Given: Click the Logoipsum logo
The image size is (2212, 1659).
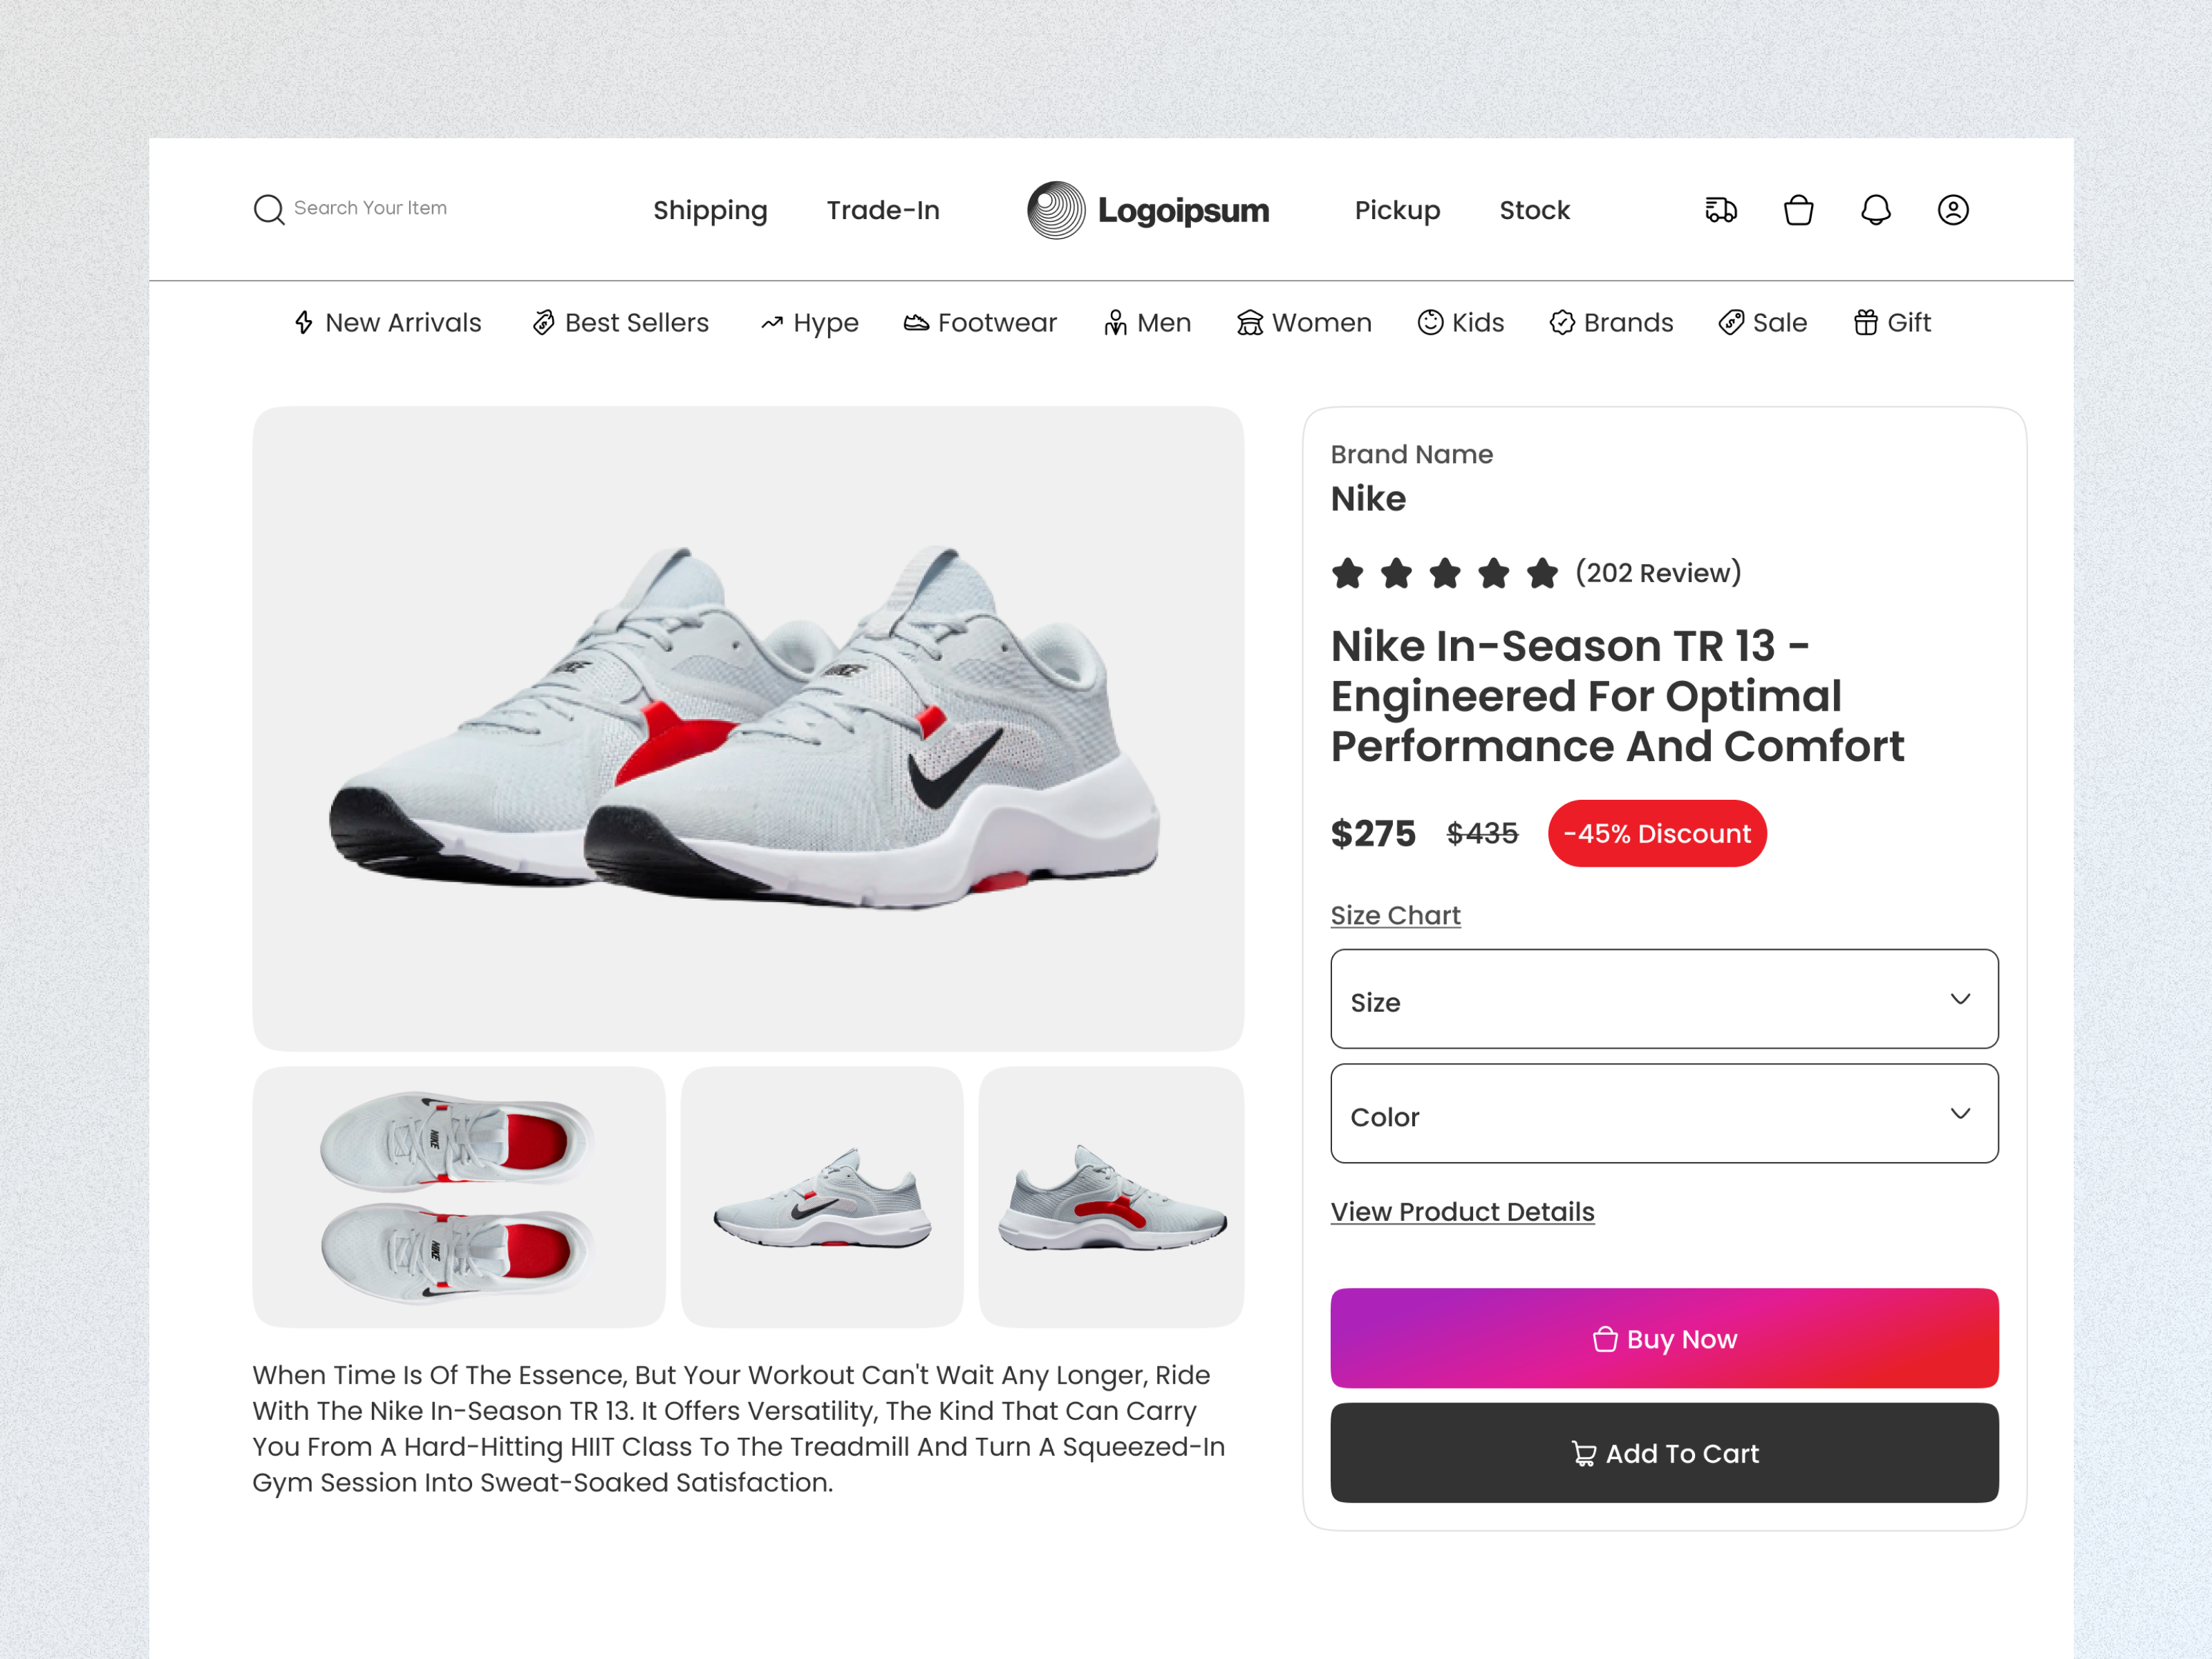Looking at the screenshot, I should tap(1148, 210).
